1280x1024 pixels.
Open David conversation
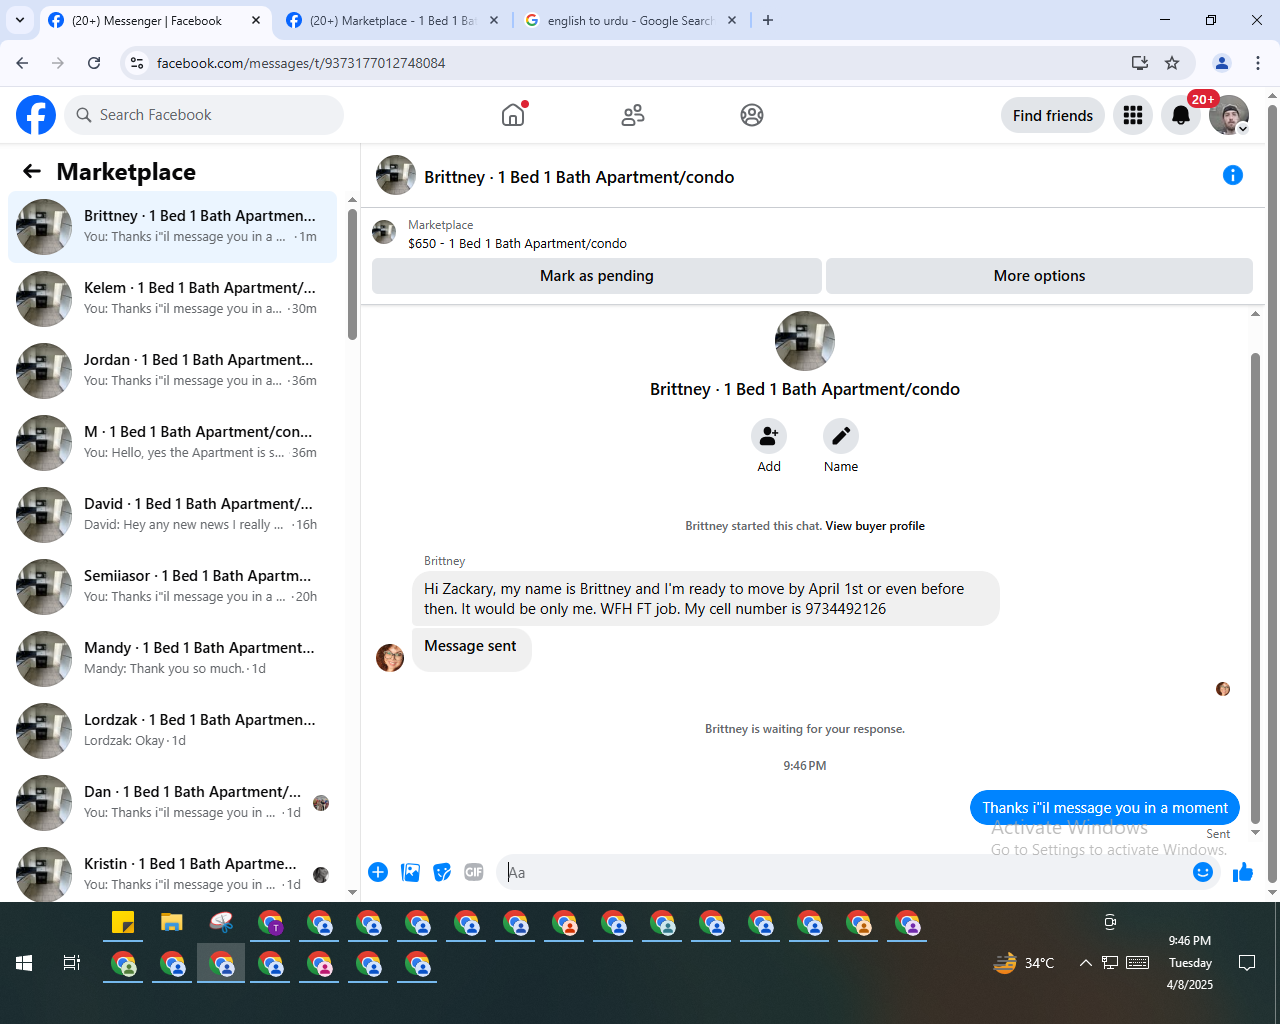coord(173,515)
